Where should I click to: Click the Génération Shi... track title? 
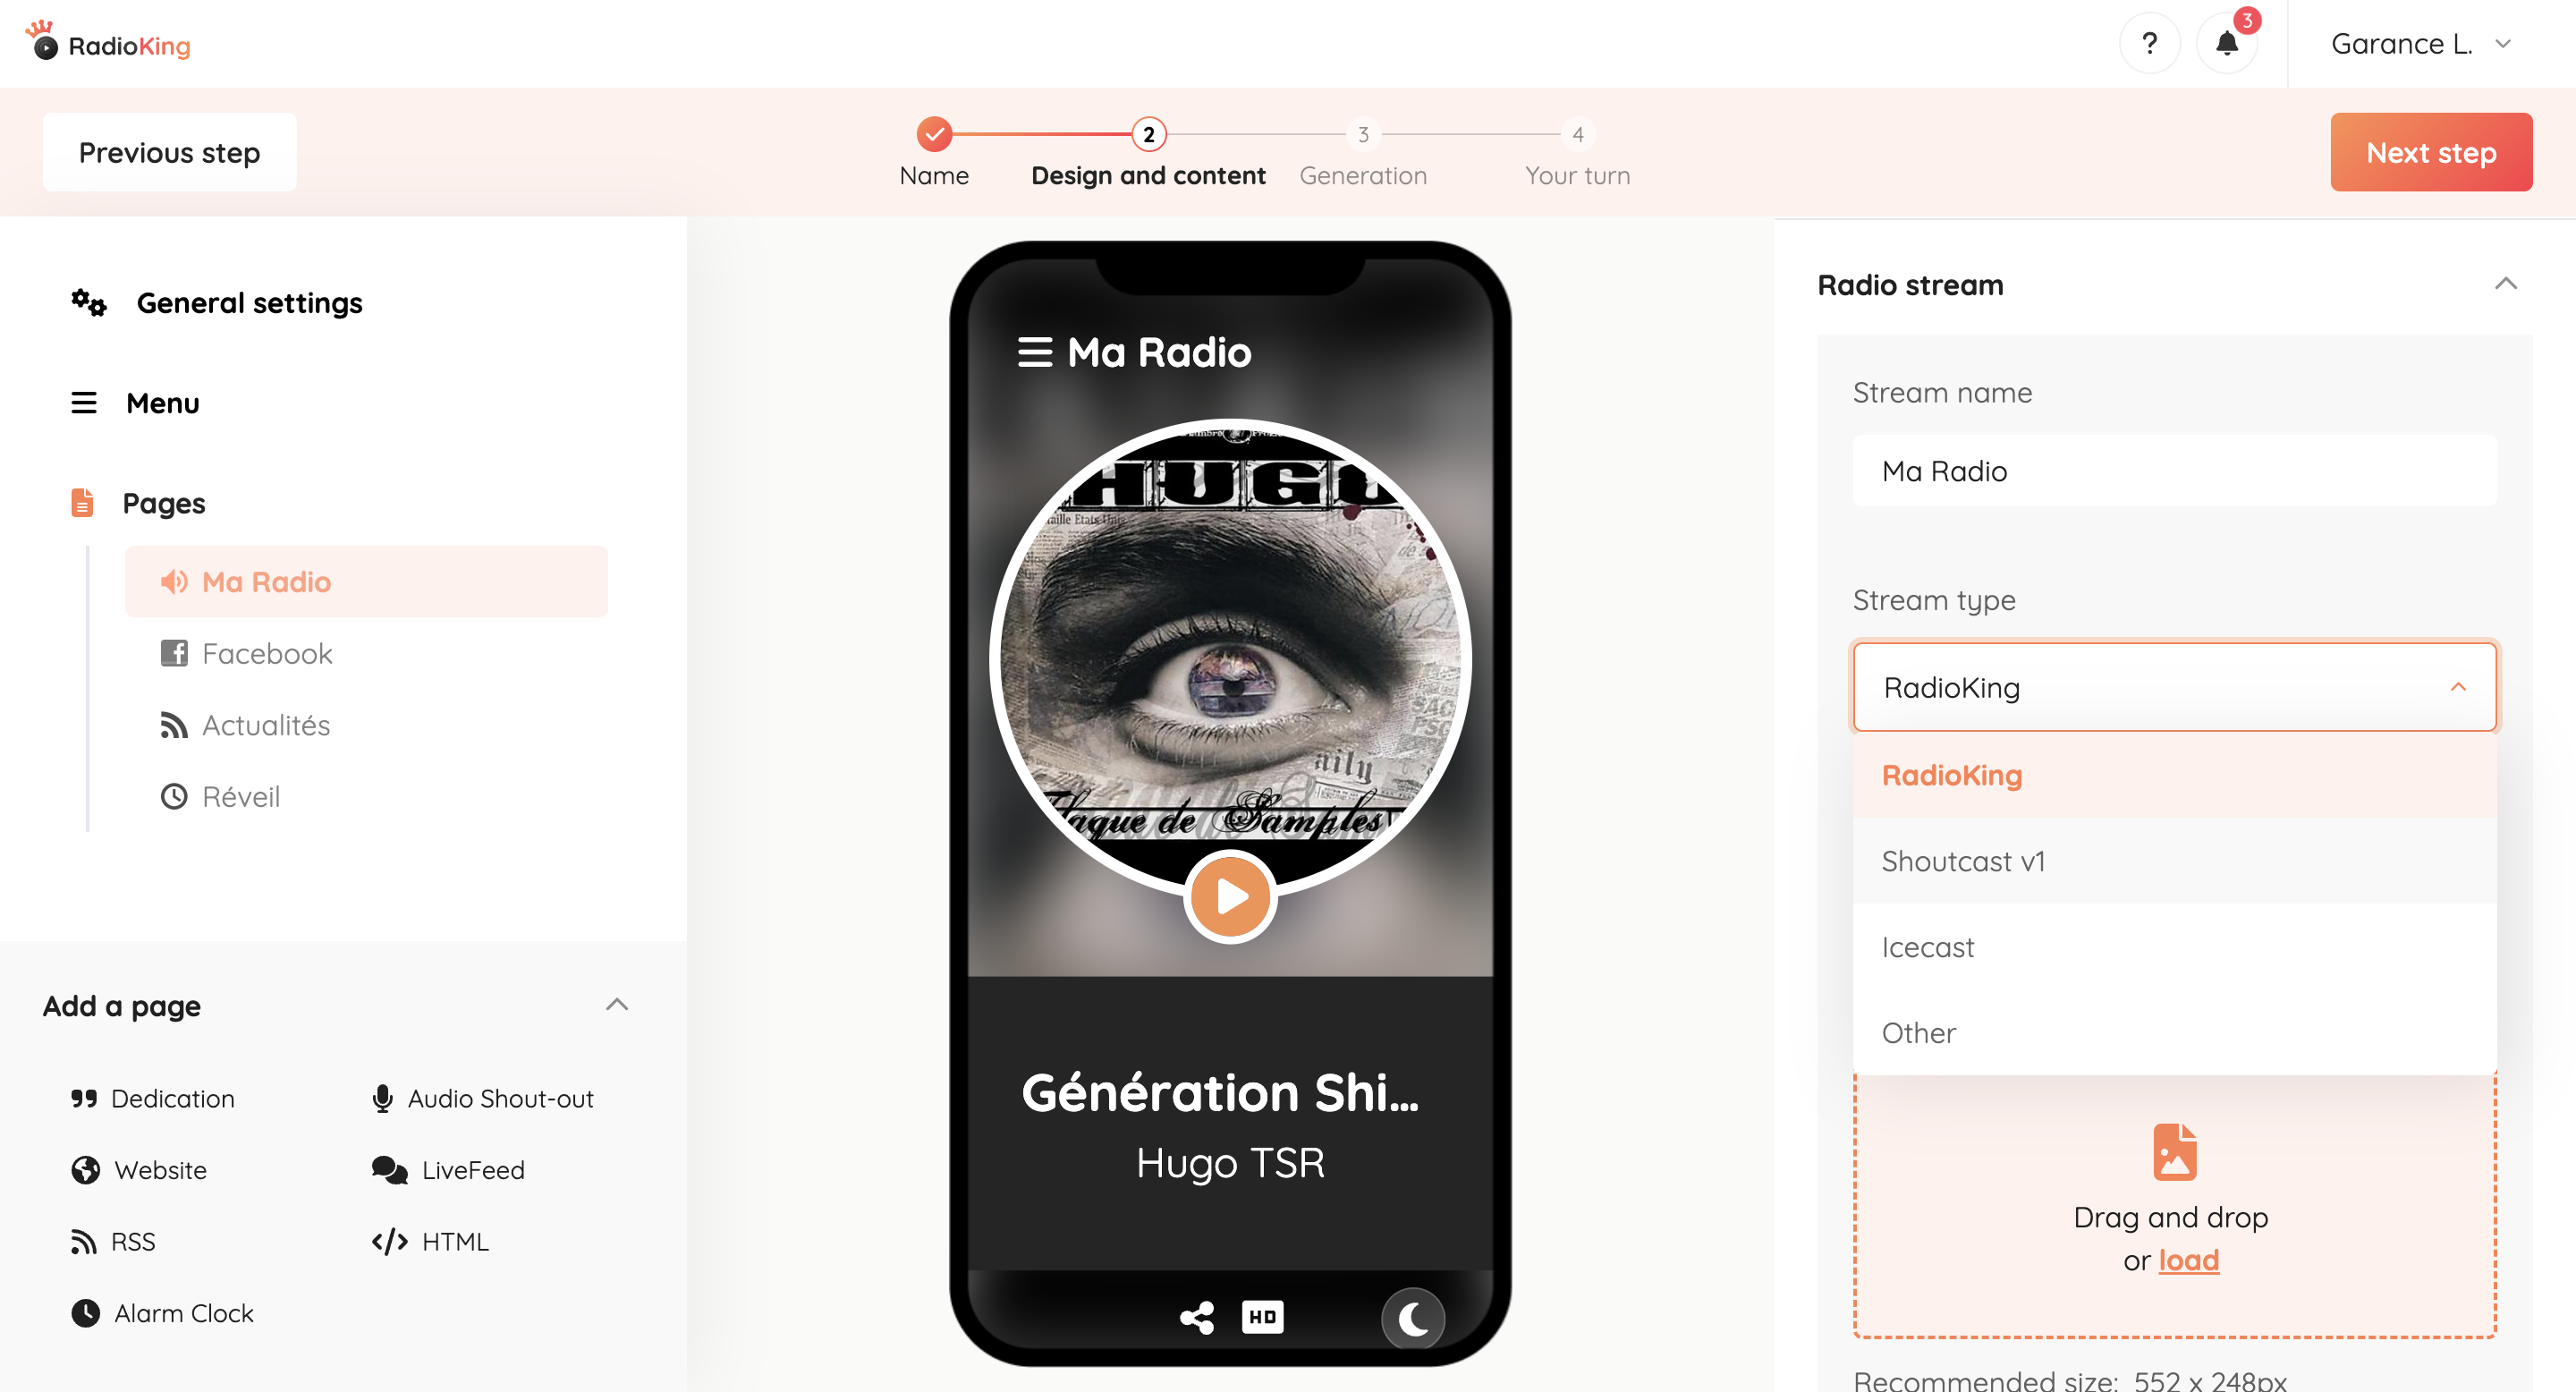click(1219, 1092)
